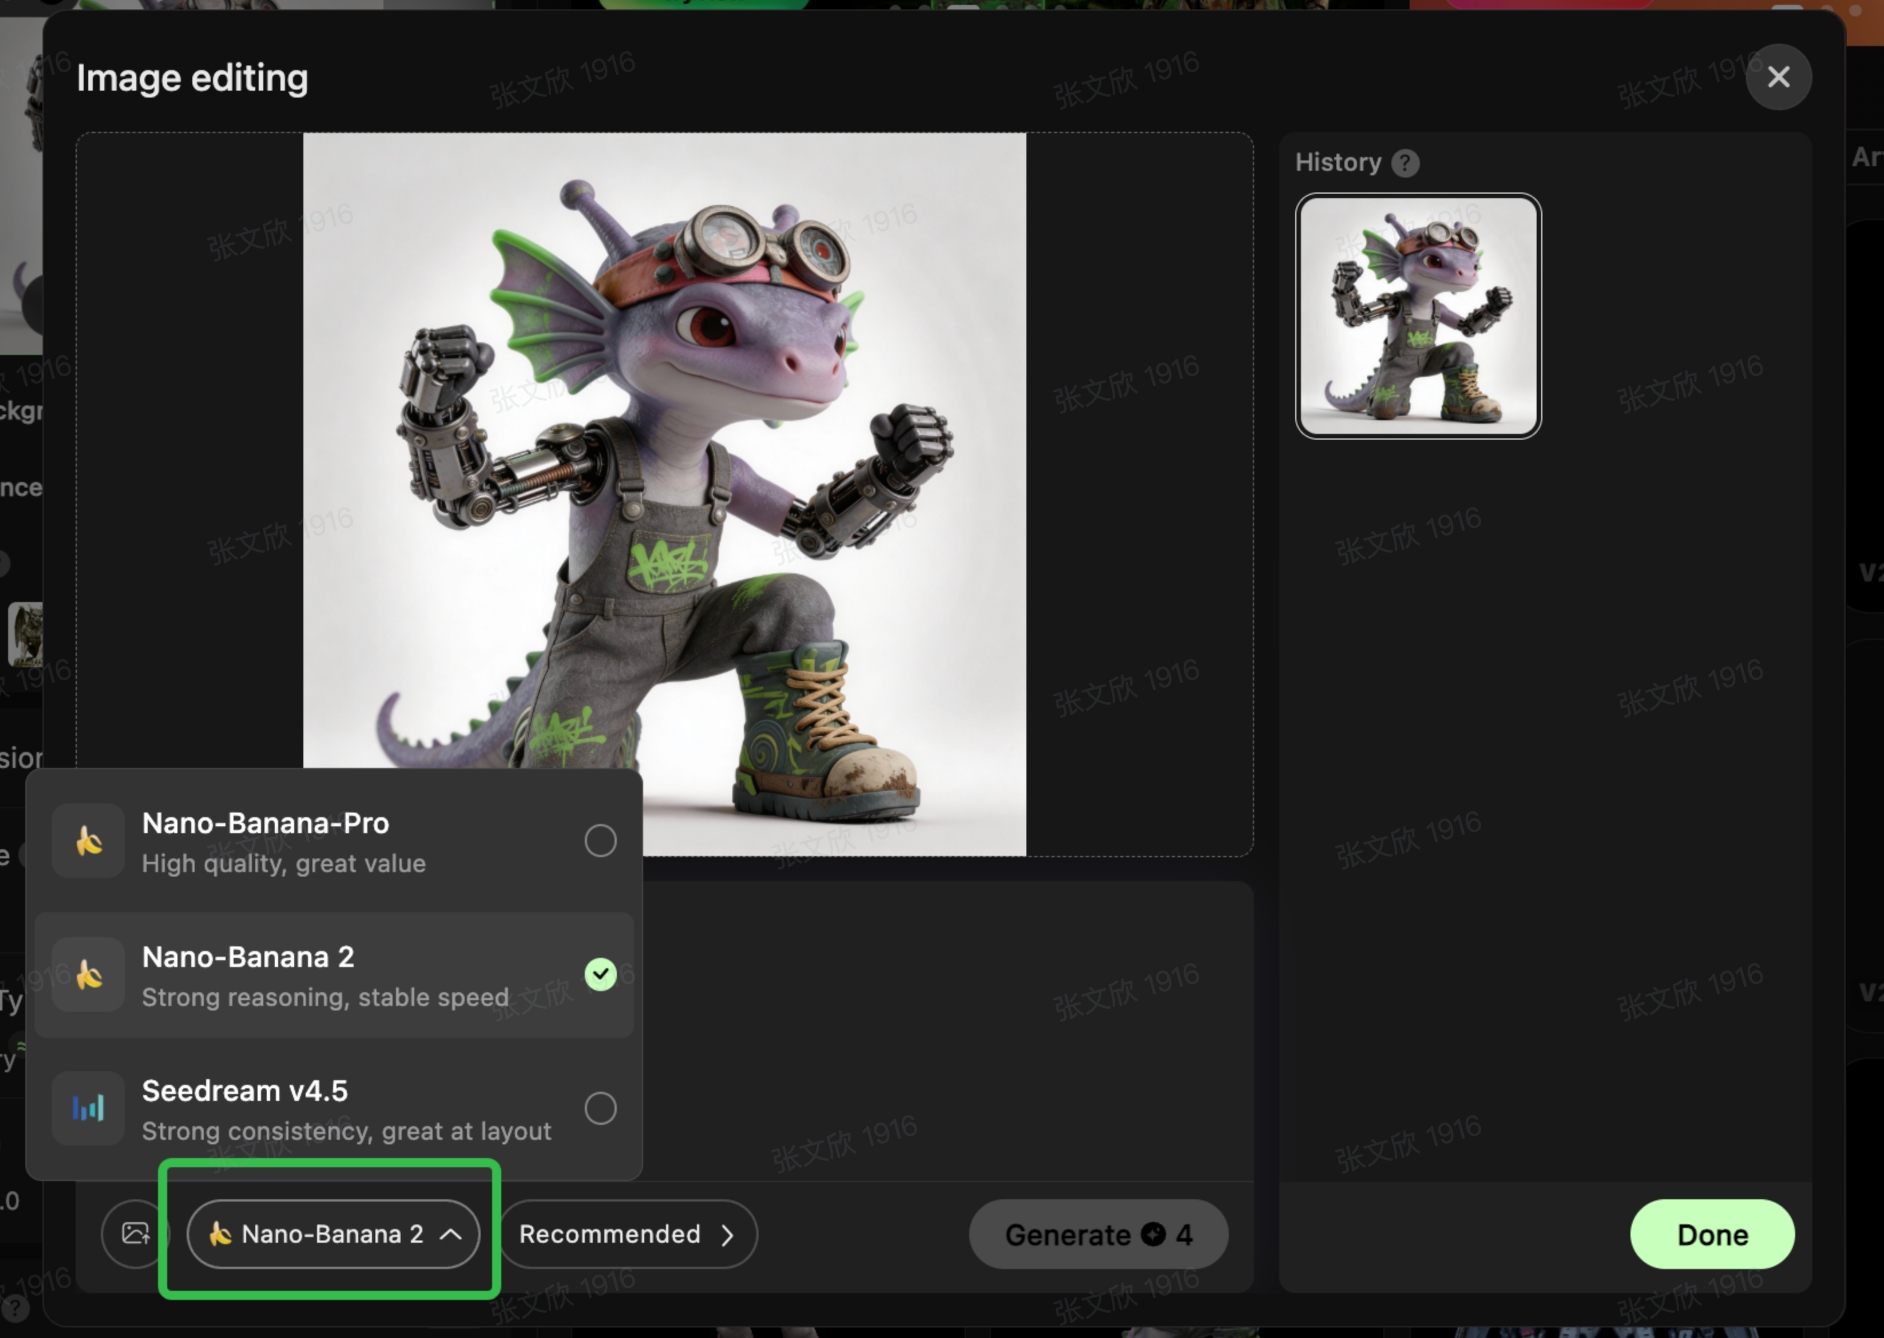The height and width of the screenshot is (1338, 1884).
Task: Click the banana icon beside Nano-Banana 2 option
Action: click(89, 975)
